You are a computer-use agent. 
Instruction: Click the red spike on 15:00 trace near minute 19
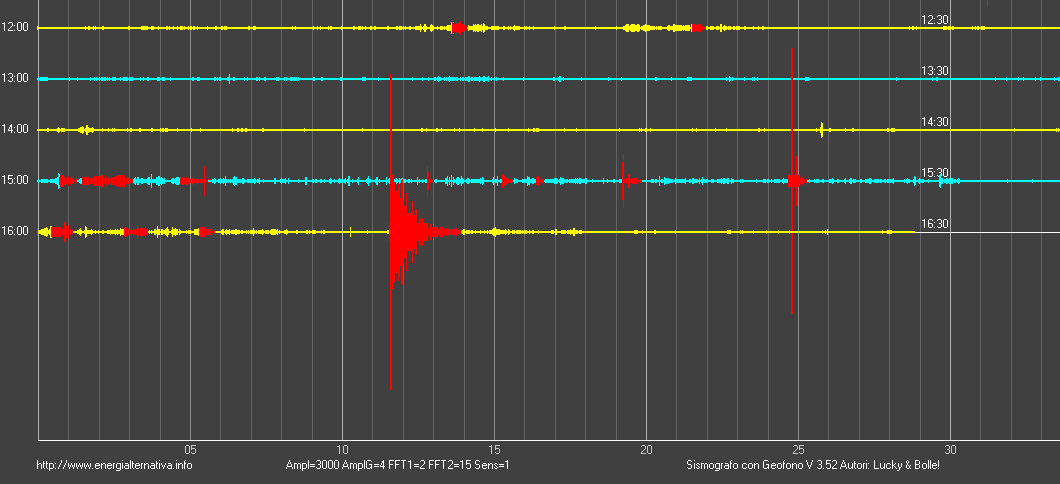623,180
